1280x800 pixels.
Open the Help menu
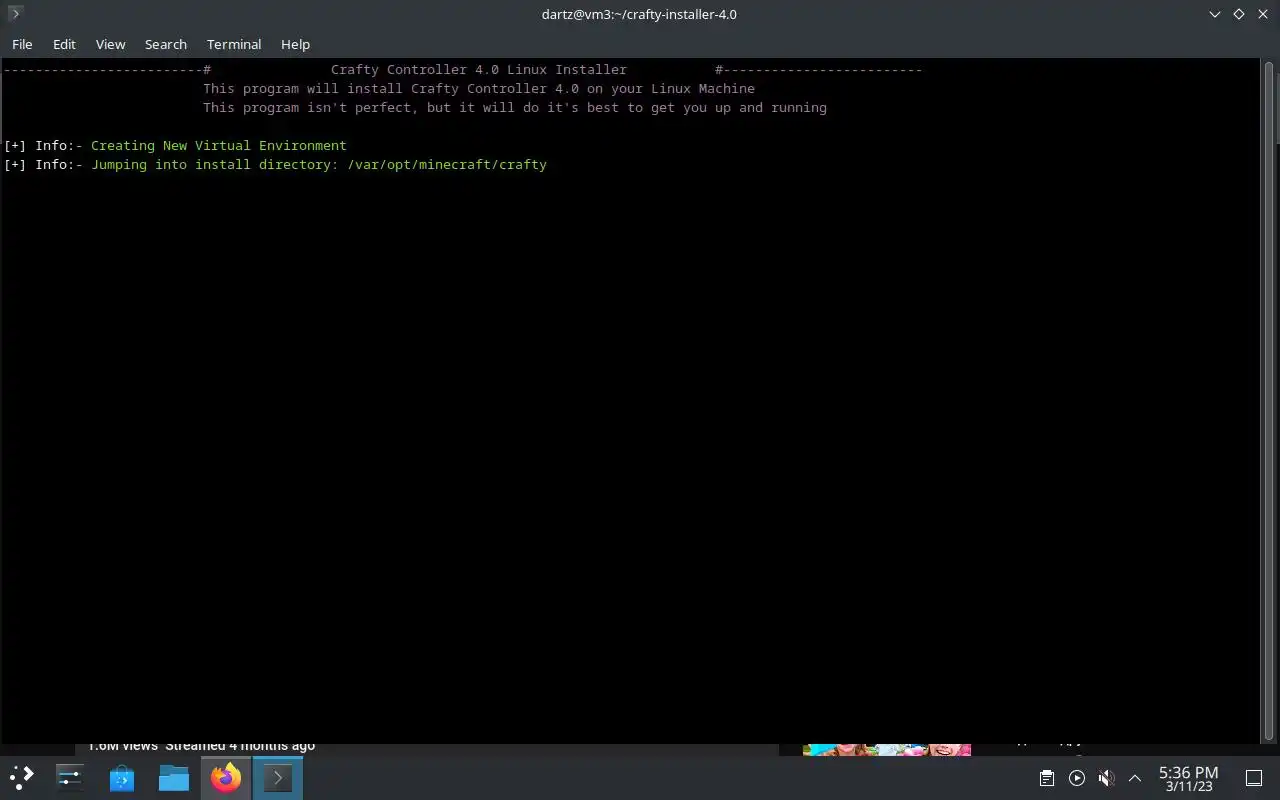(x=295, y=44)
